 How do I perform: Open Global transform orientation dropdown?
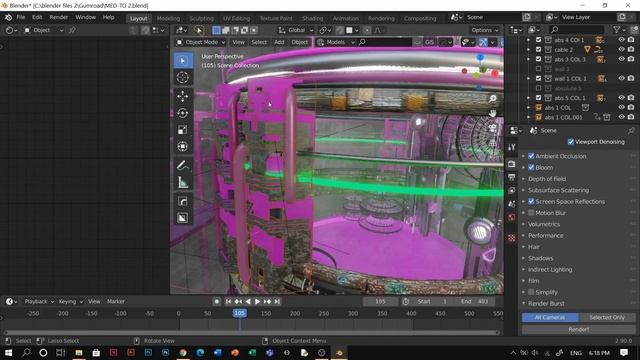tap(296, 30)
